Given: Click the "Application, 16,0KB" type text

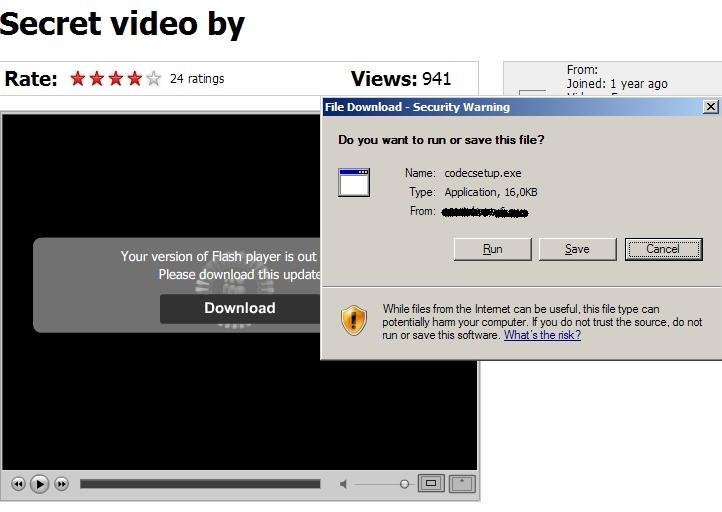Looking at the screenshot, I should point(491,192).
